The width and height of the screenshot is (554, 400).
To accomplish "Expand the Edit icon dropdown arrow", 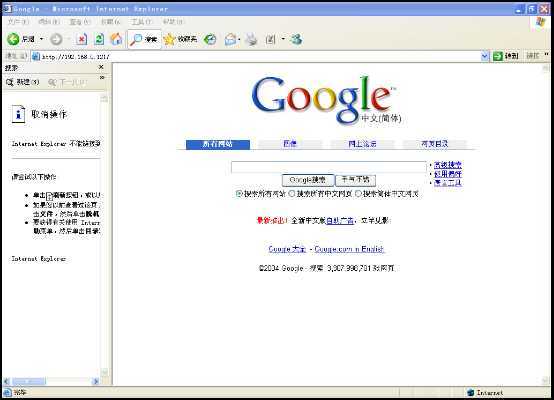I will click(283, 39).
